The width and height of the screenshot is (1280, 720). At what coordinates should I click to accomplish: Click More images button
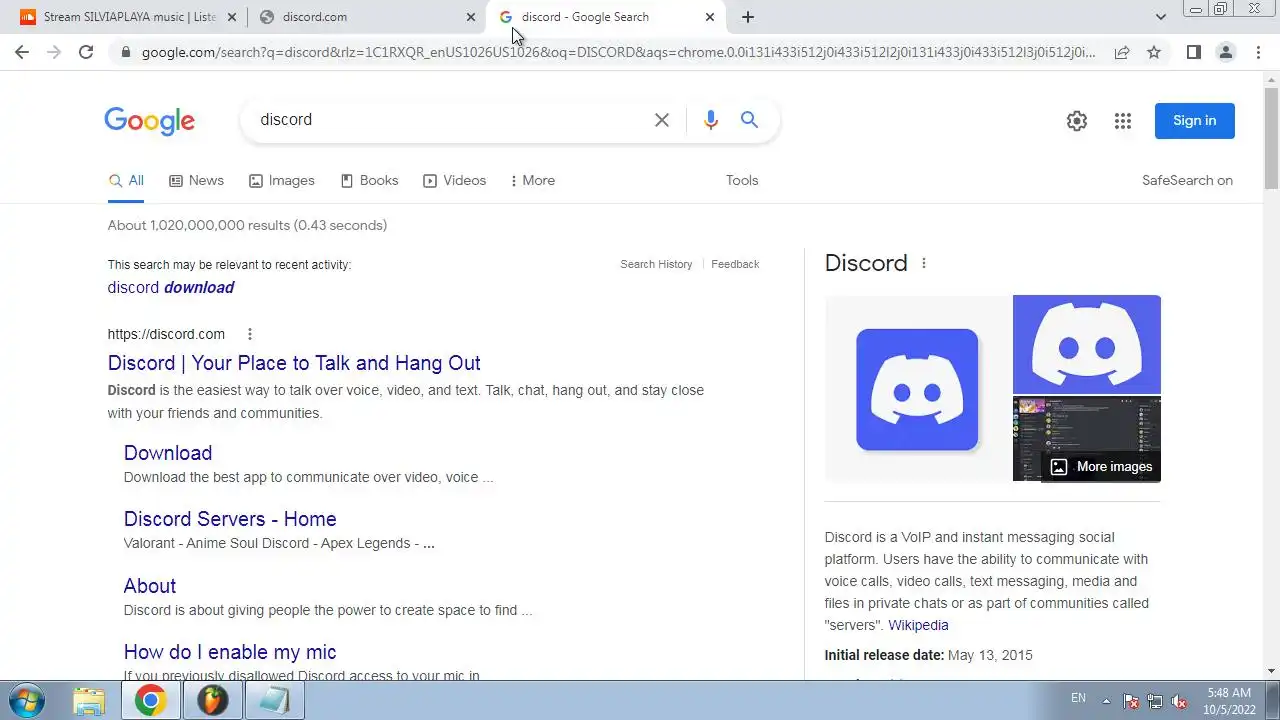point(1101,467)
